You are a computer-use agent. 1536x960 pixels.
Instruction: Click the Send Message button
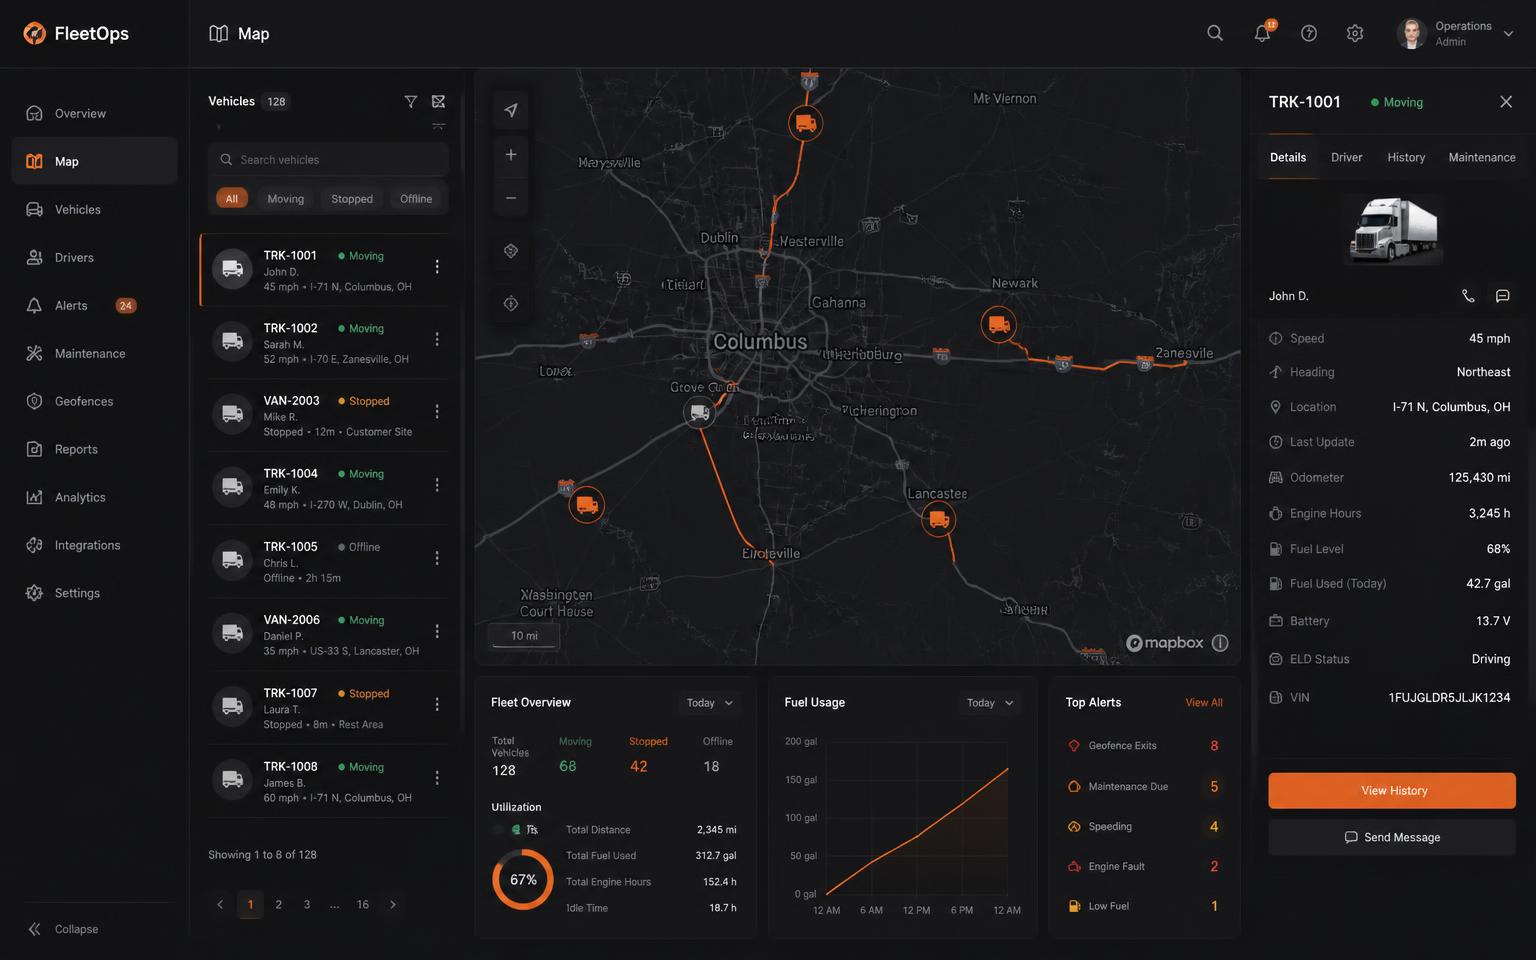tap(1392, 837)
